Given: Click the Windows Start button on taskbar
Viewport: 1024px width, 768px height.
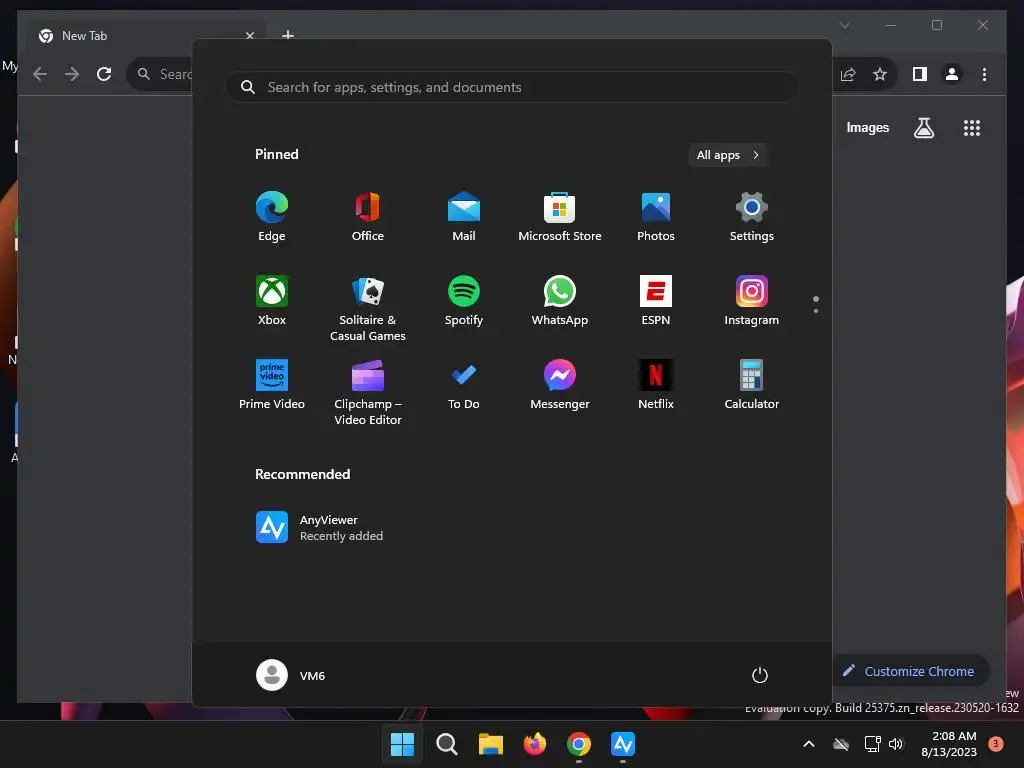Looking at the screenshot, I should (x=402, y=744).
